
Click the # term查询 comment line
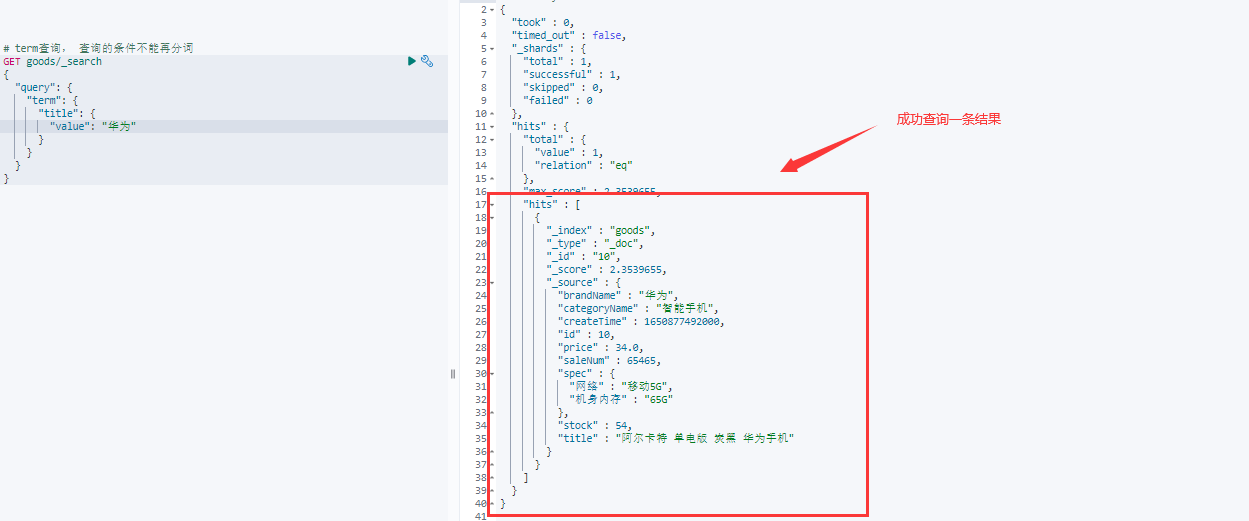tap(98, 48)
